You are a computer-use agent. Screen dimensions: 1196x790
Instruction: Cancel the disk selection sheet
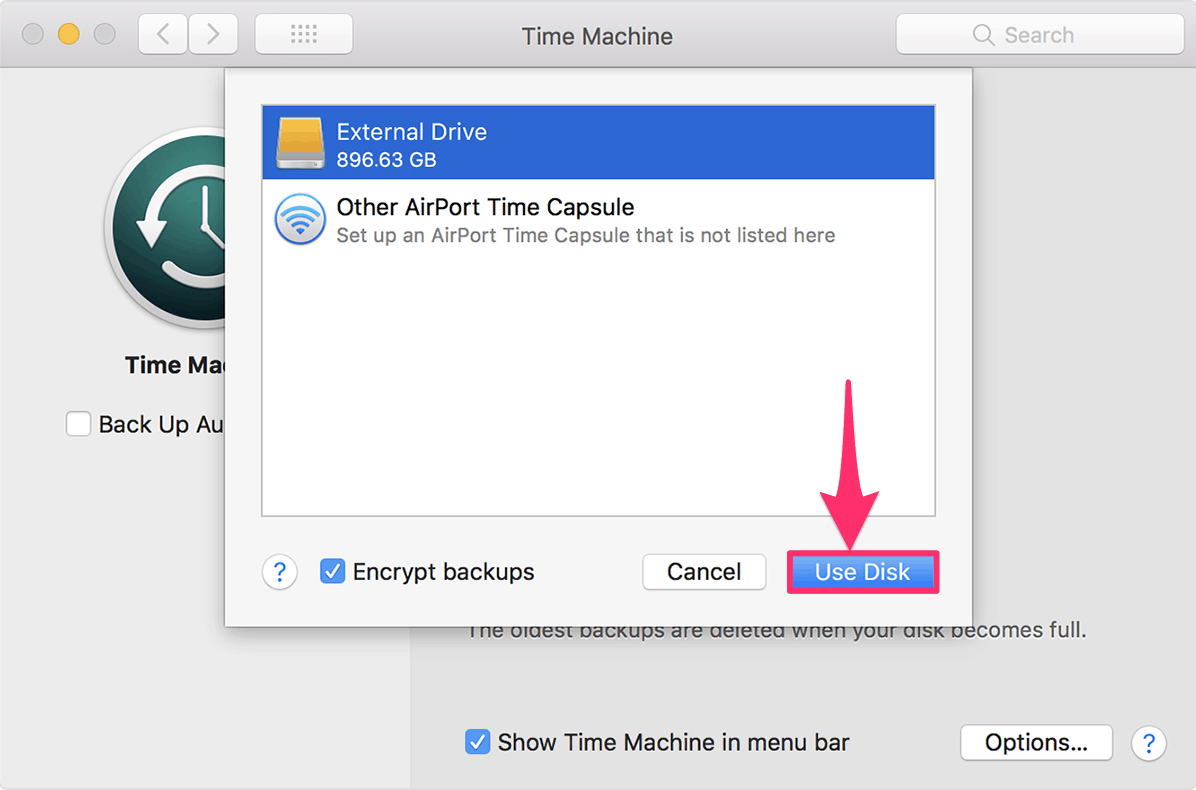pos(704,572)
